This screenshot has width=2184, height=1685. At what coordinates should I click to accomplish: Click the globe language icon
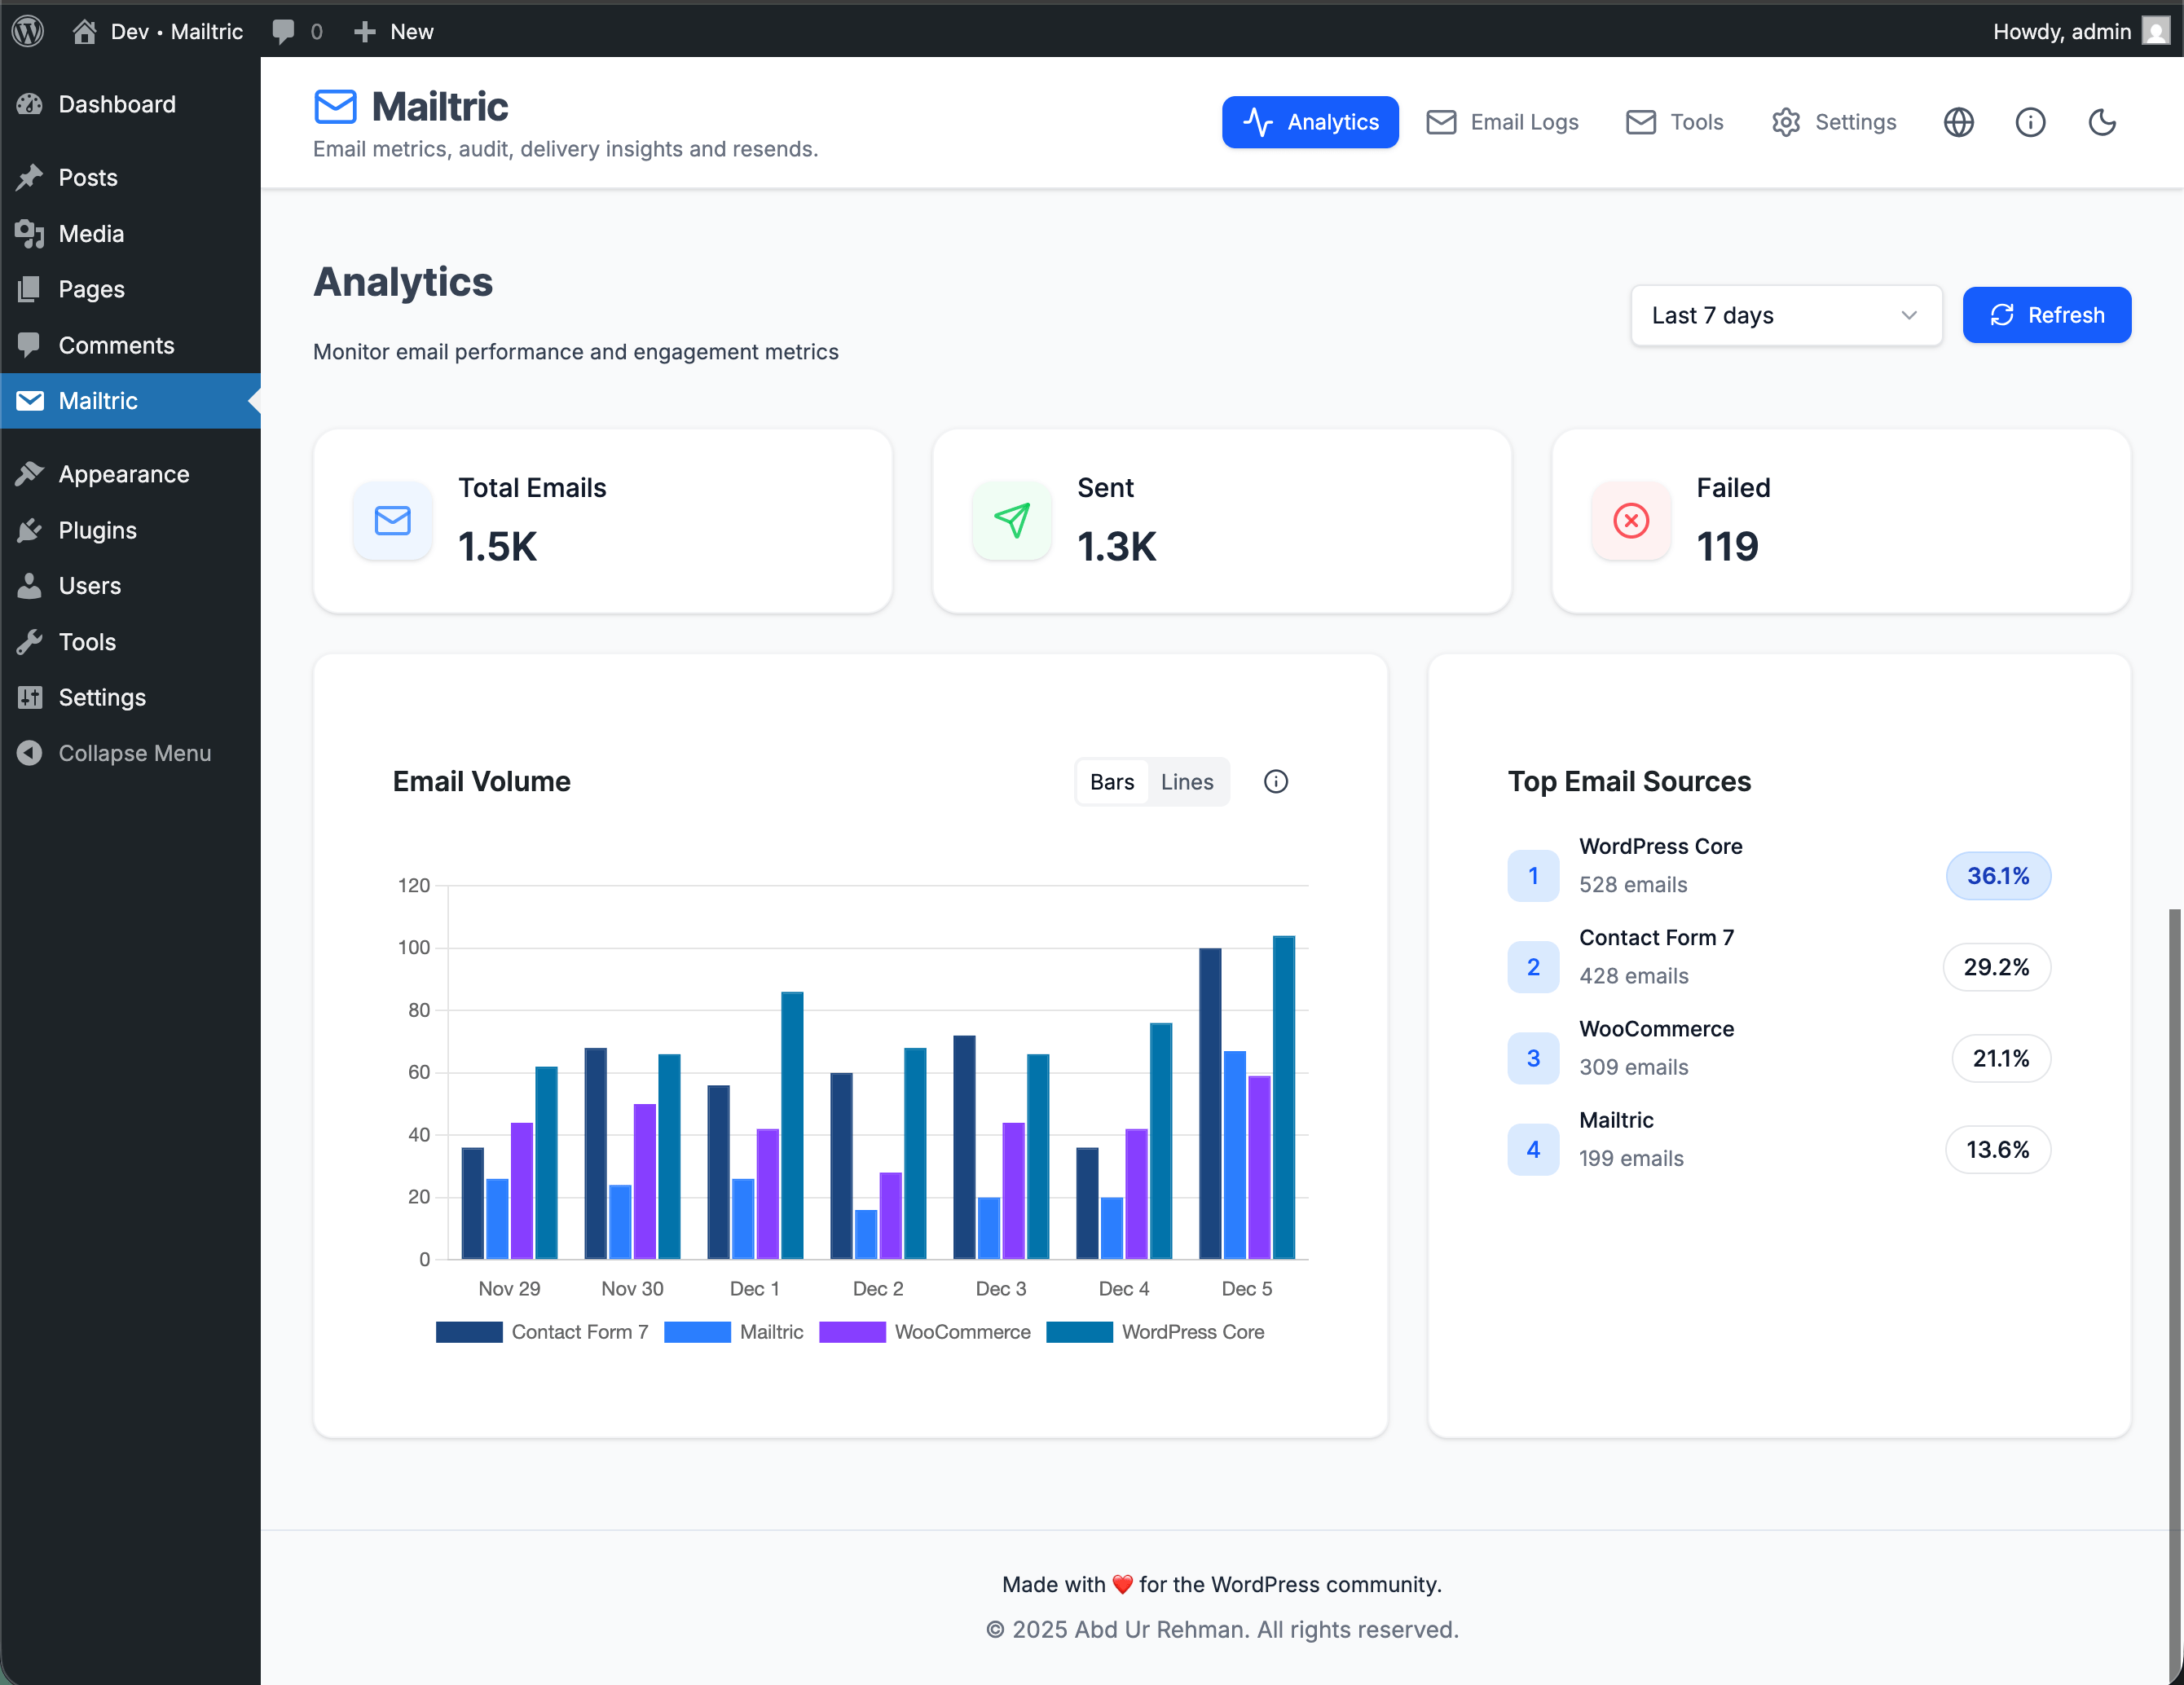(x=1958, y=122)
